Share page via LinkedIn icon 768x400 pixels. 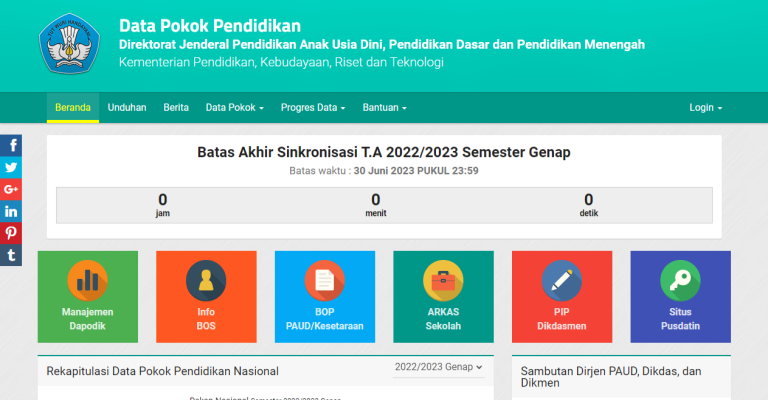click(x=11, y=212)
